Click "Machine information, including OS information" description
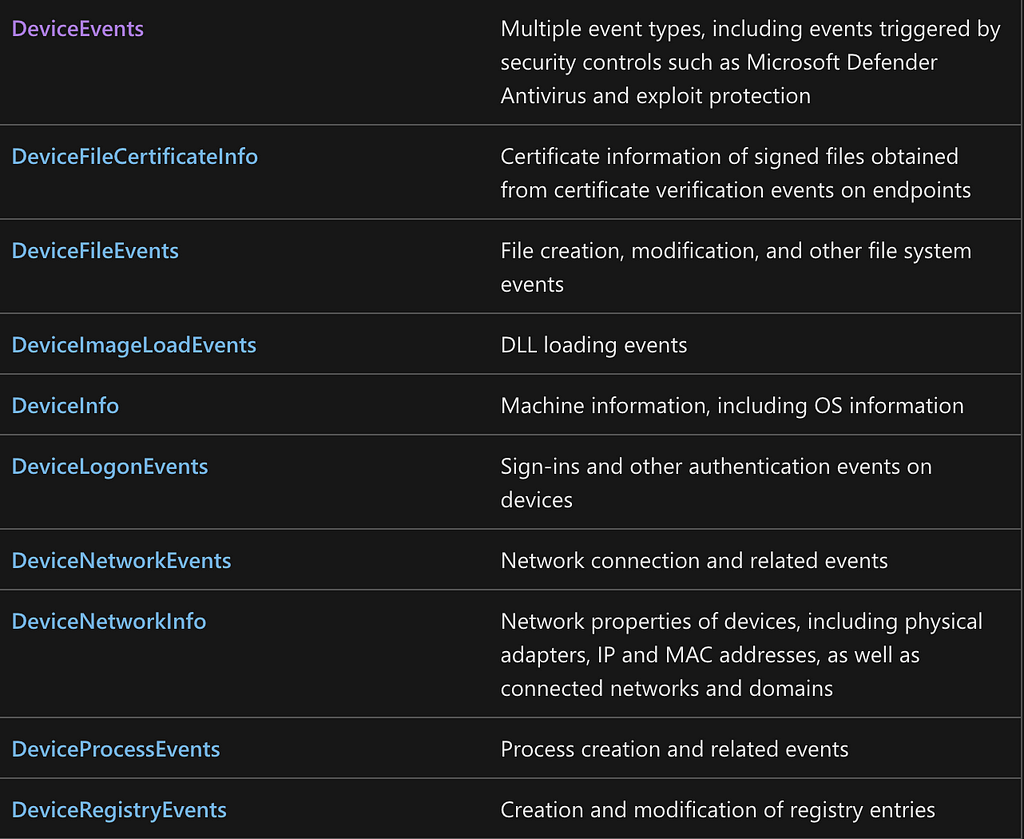1024x839 pixels. click(x=732, y=405)
